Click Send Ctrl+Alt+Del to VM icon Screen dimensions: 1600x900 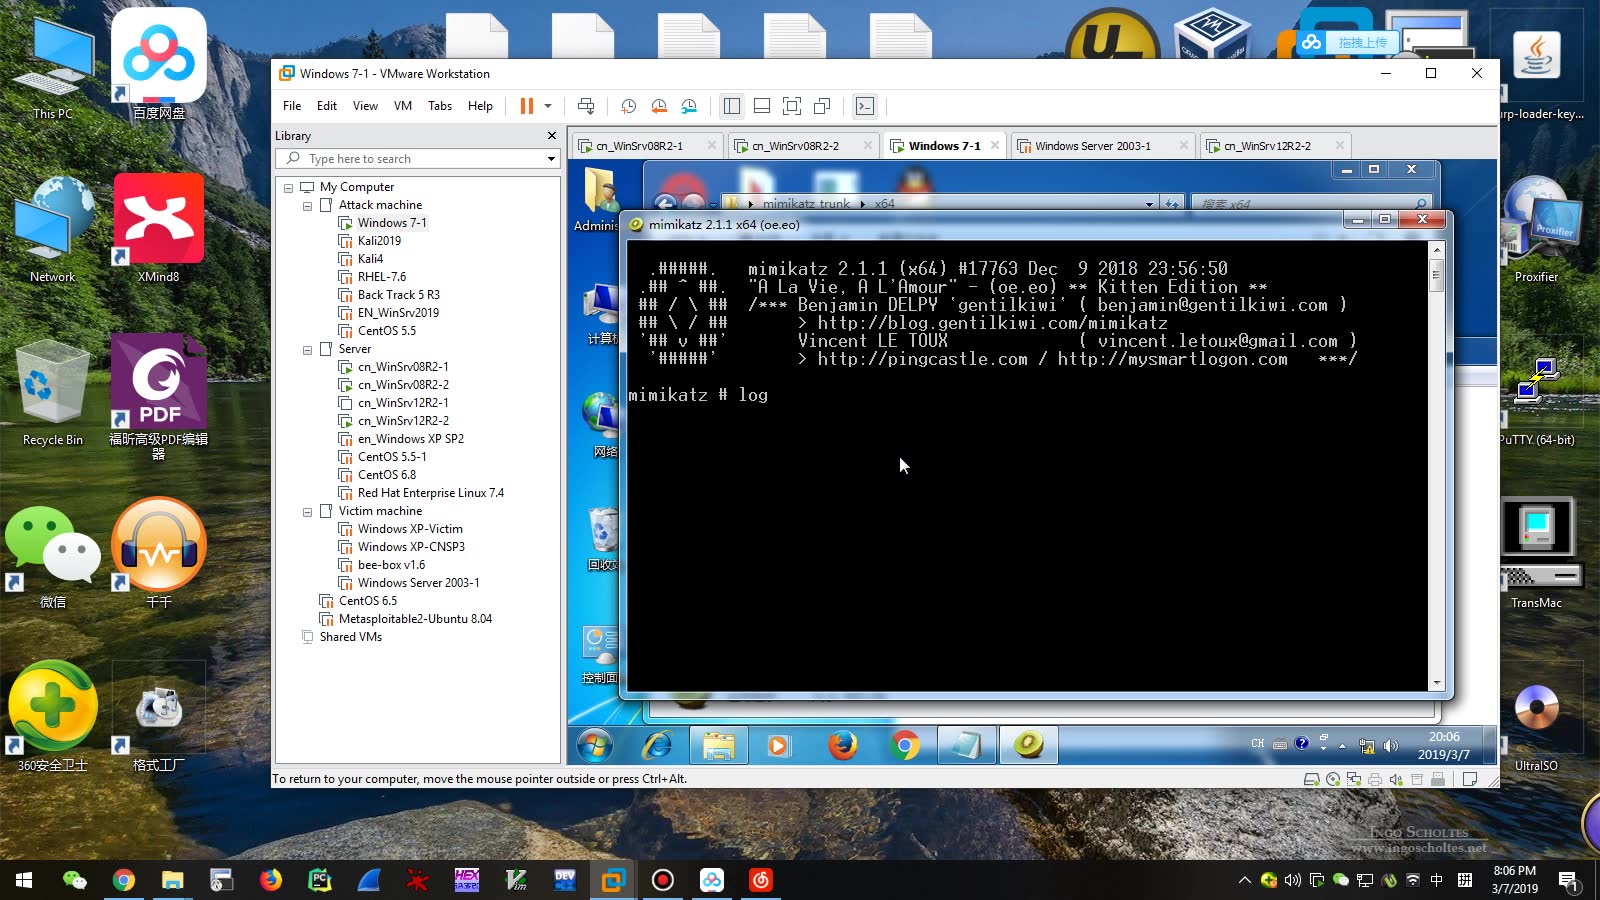point(586,106)
